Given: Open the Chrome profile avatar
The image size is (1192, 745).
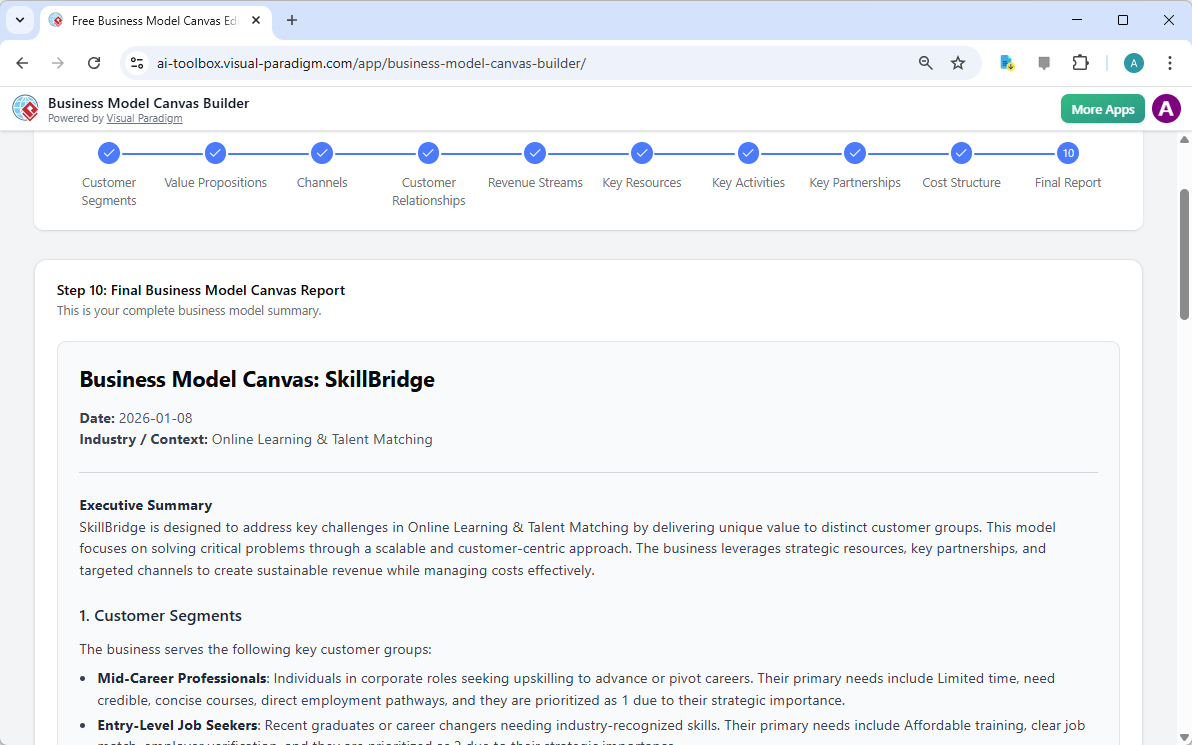Looking at the screenshot, I should click(x=1133, y=62).
